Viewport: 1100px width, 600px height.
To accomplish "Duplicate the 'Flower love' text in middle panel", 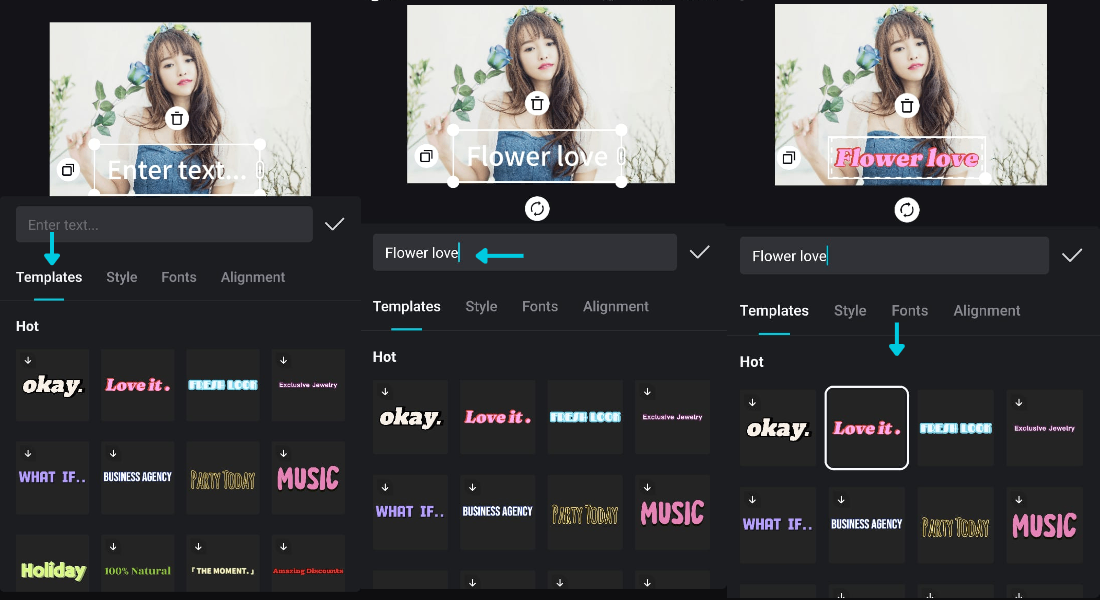I will [426, 156].
